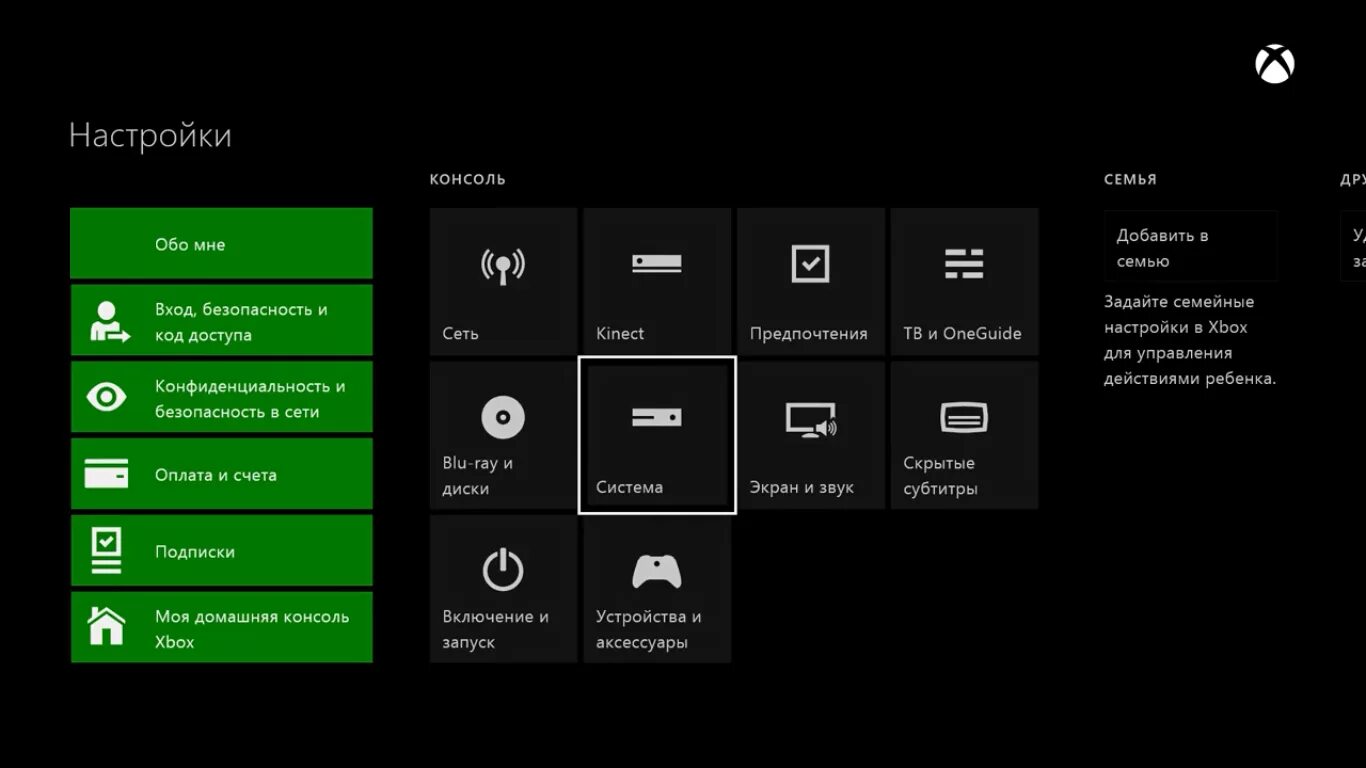
Task: Click the family settings description text
Action: point(1190,340)
